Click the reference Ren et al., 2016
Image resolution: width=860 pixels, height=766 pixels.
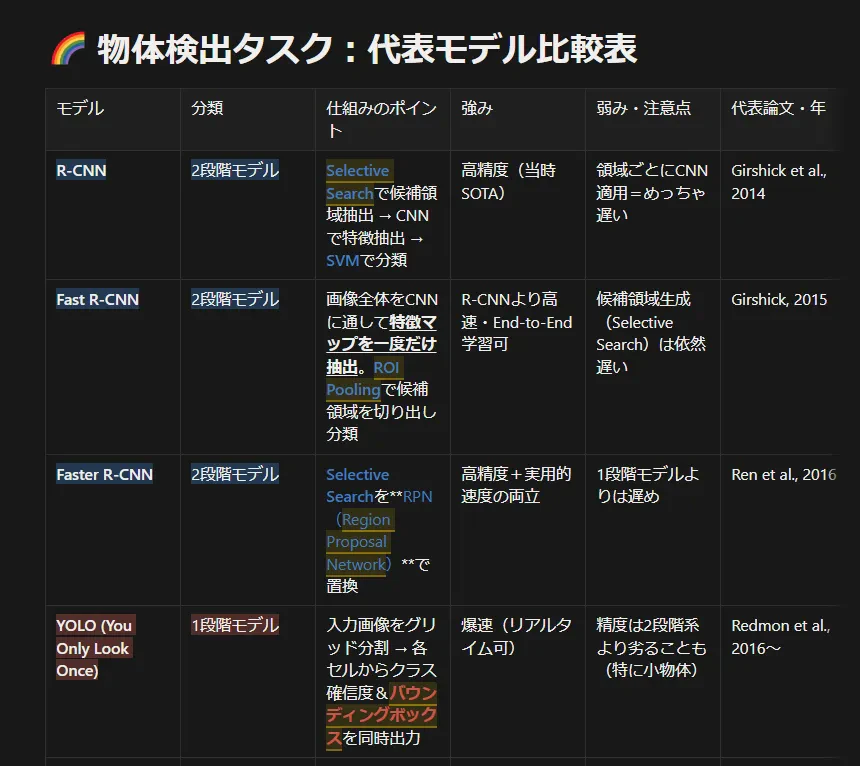[783, 474]
